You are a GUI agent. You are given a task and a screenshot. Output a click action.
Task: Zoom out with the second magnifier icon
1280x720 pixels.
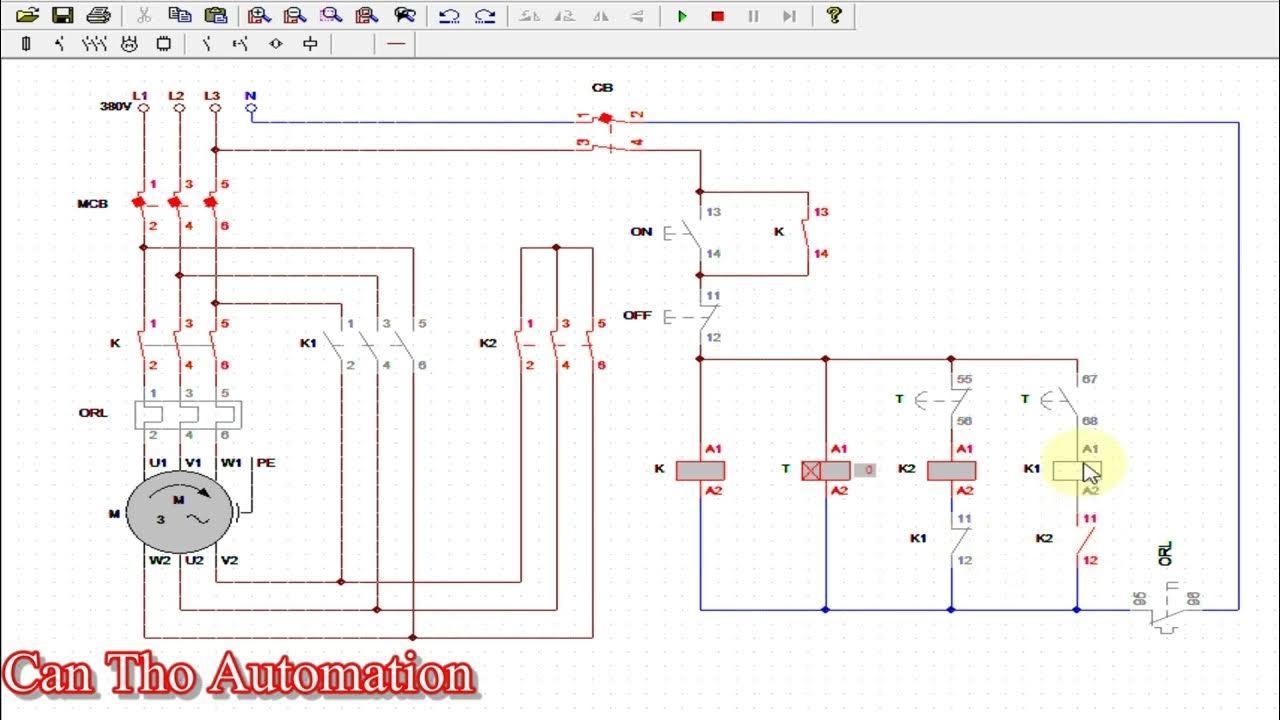click(294, 15)
